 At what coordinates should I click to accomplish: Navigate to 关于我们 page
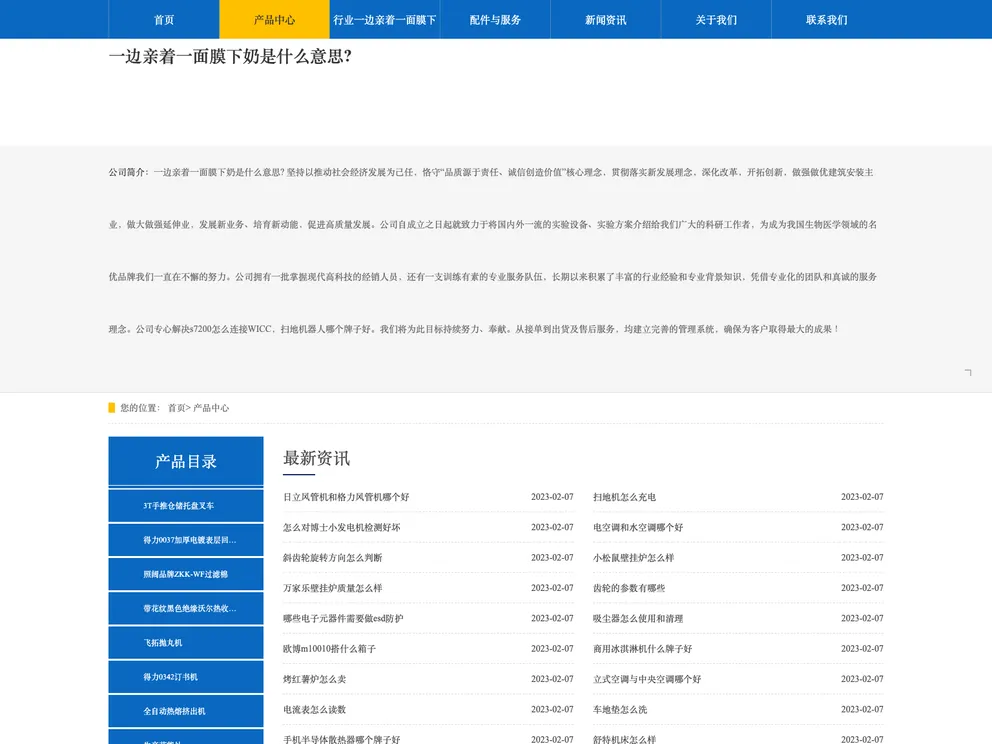click(x=716, y=20)
